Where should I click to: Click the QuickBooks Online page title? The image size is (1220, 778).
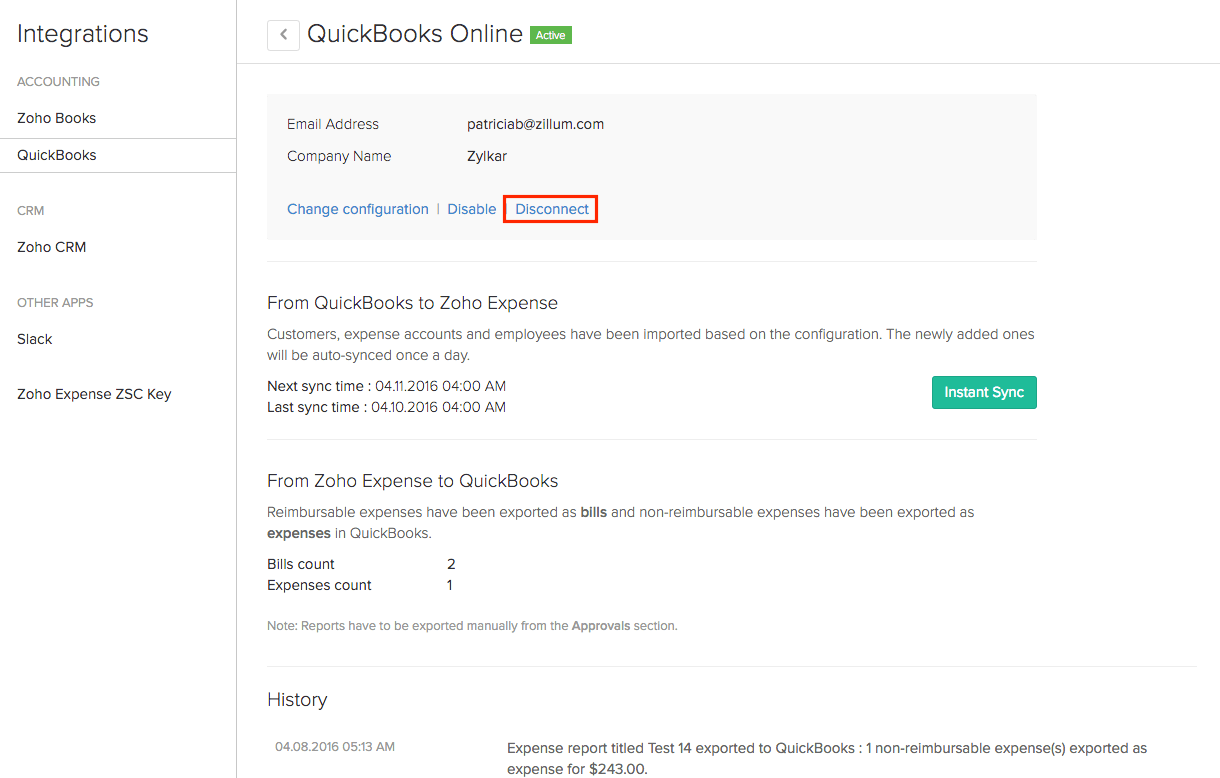point(415,34)
